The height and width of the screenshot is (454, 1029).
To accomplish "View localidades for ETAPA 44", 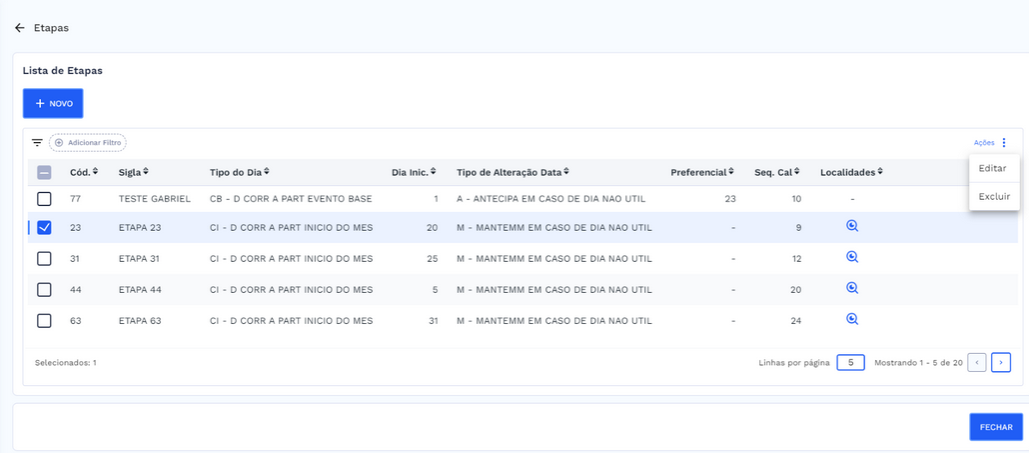I will pyautogui.click(x=852, y=289).
